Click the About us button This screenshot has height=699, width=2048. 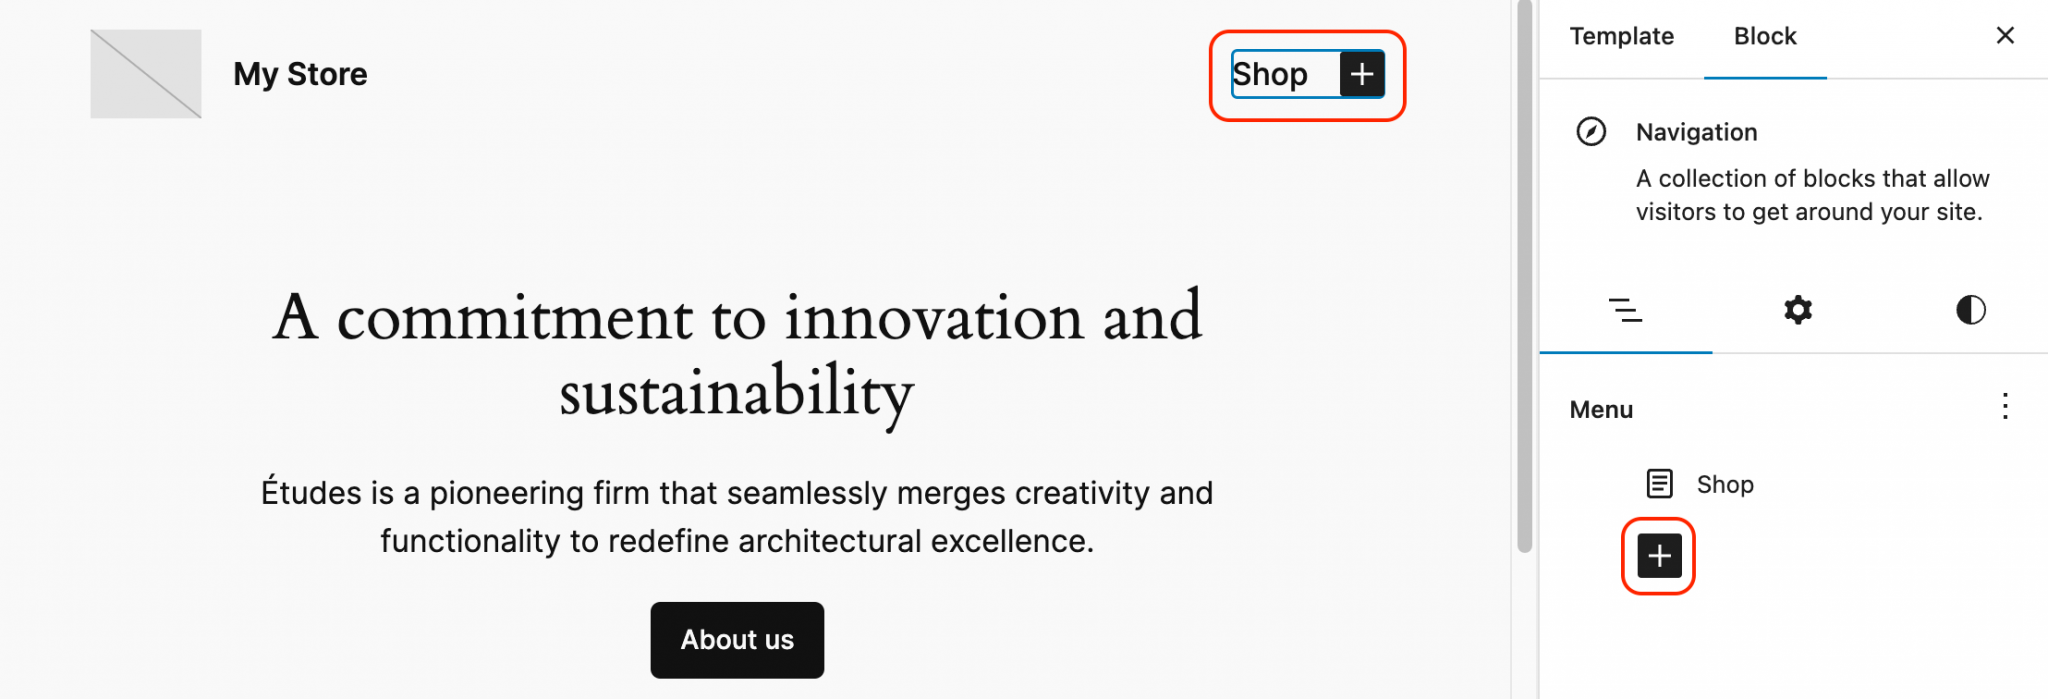(x=737, y=640)
